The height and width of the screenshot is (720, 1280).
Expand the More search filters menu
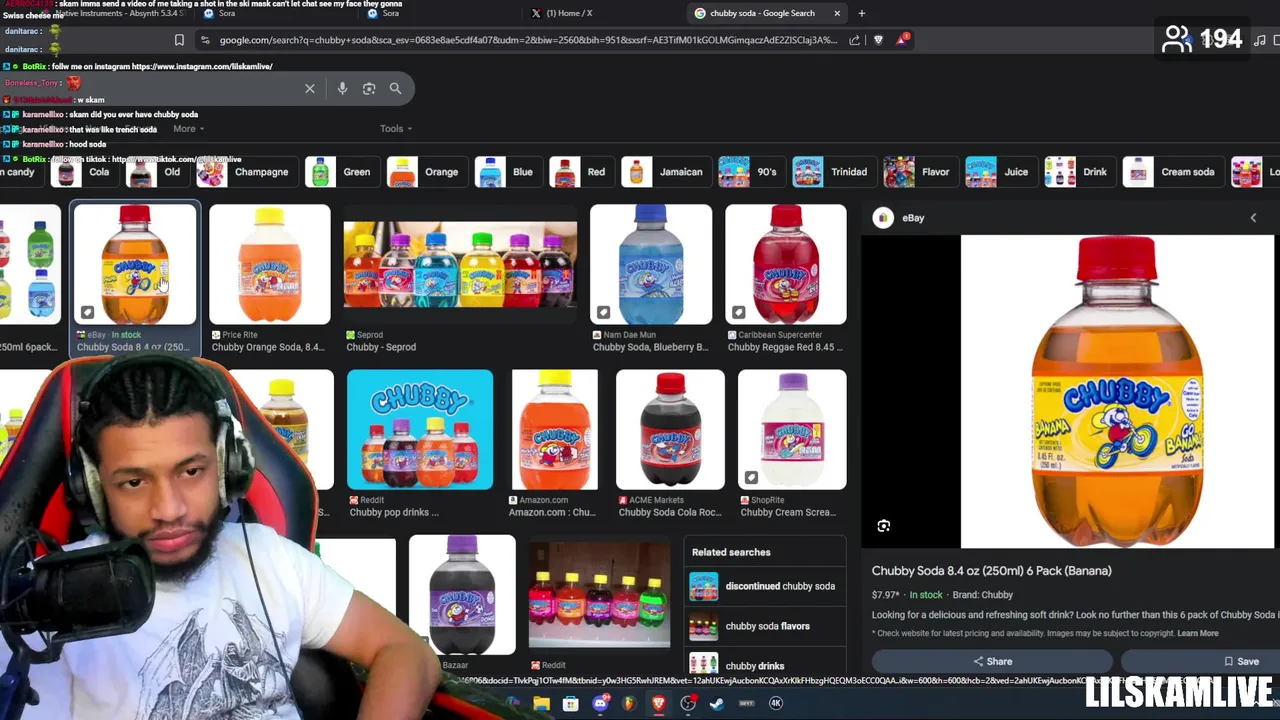click(188, 128)
